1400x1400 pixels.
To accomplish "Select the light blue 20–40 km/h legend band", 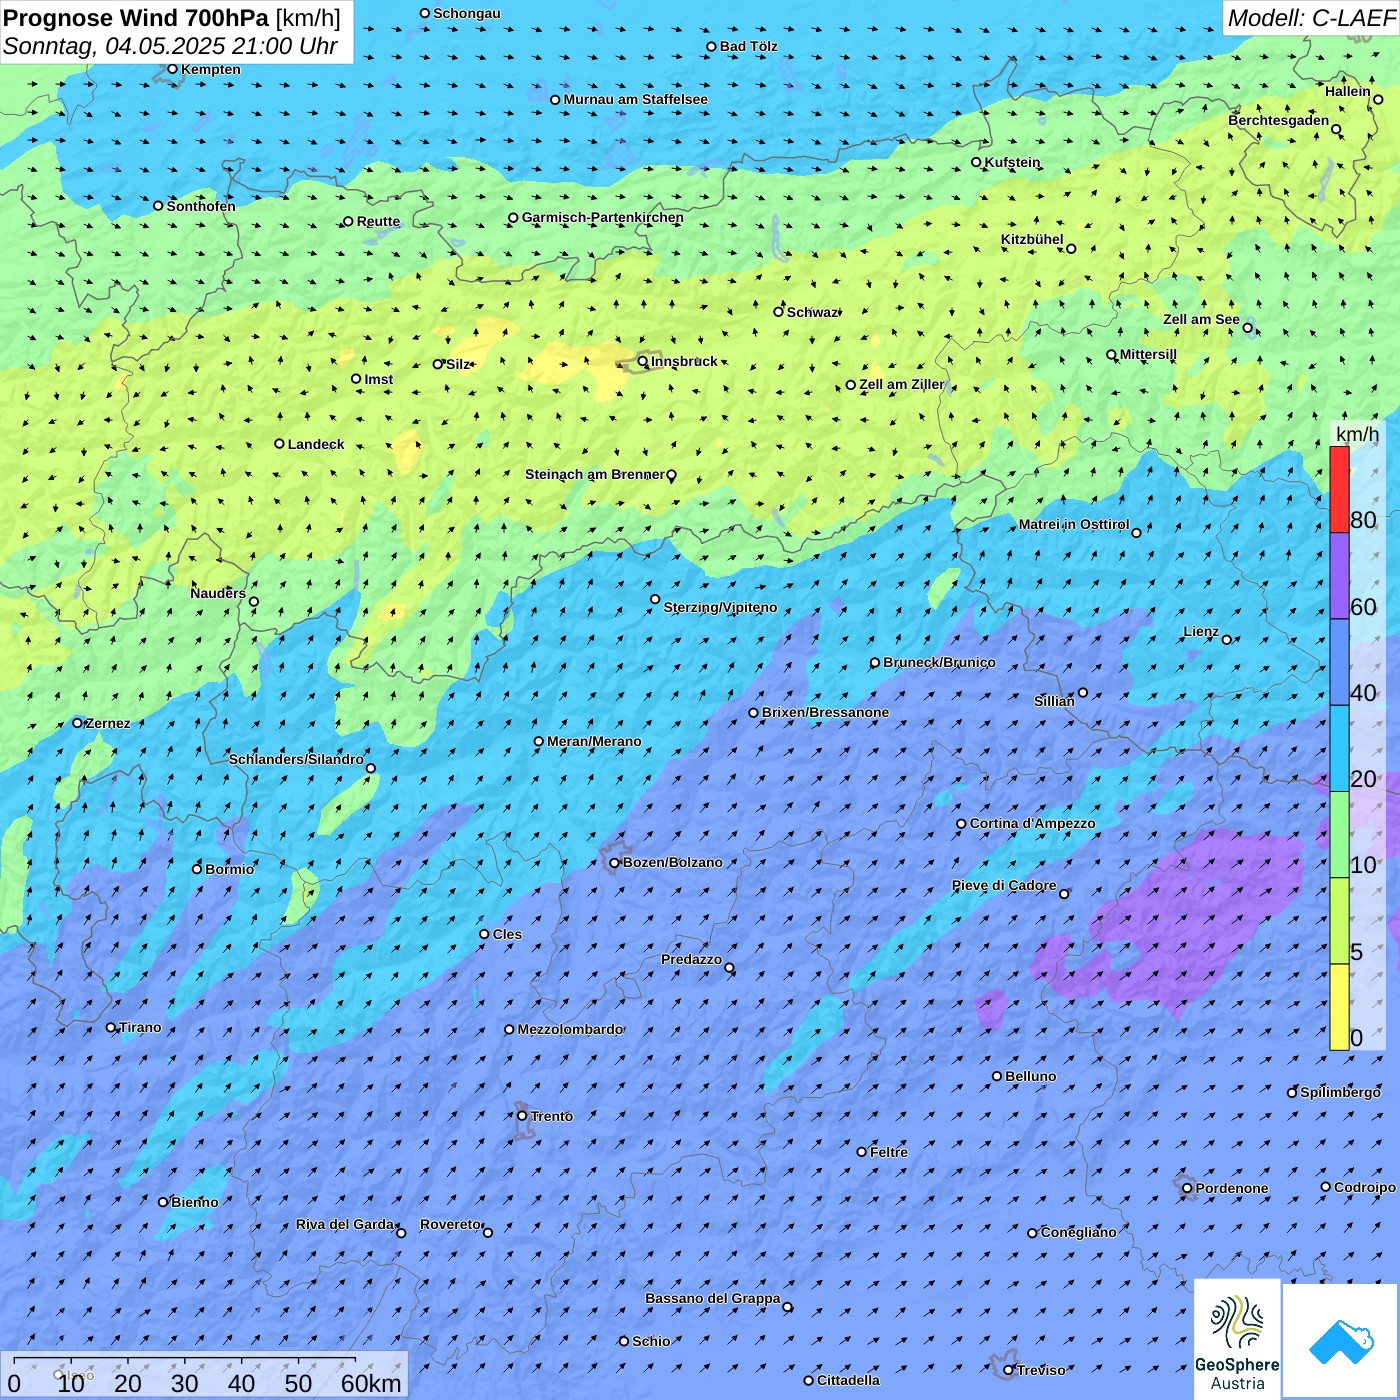I will pos(1339,749).
